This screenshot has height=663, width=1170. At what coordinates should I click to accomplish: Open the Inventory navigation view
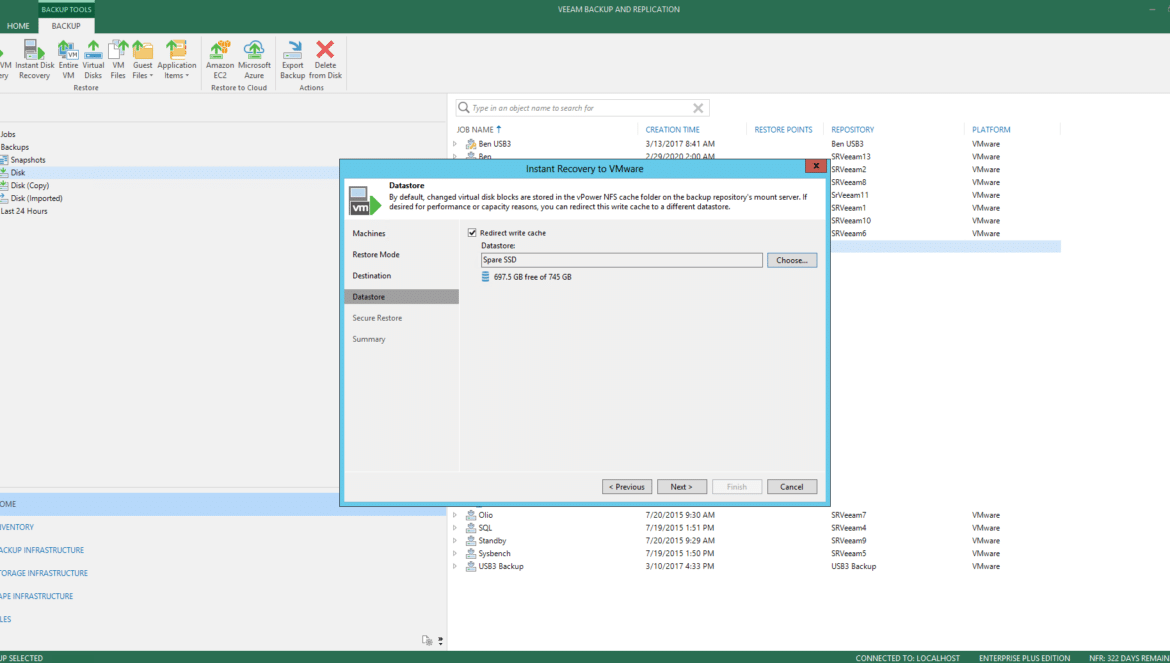(x=17, y=527)
